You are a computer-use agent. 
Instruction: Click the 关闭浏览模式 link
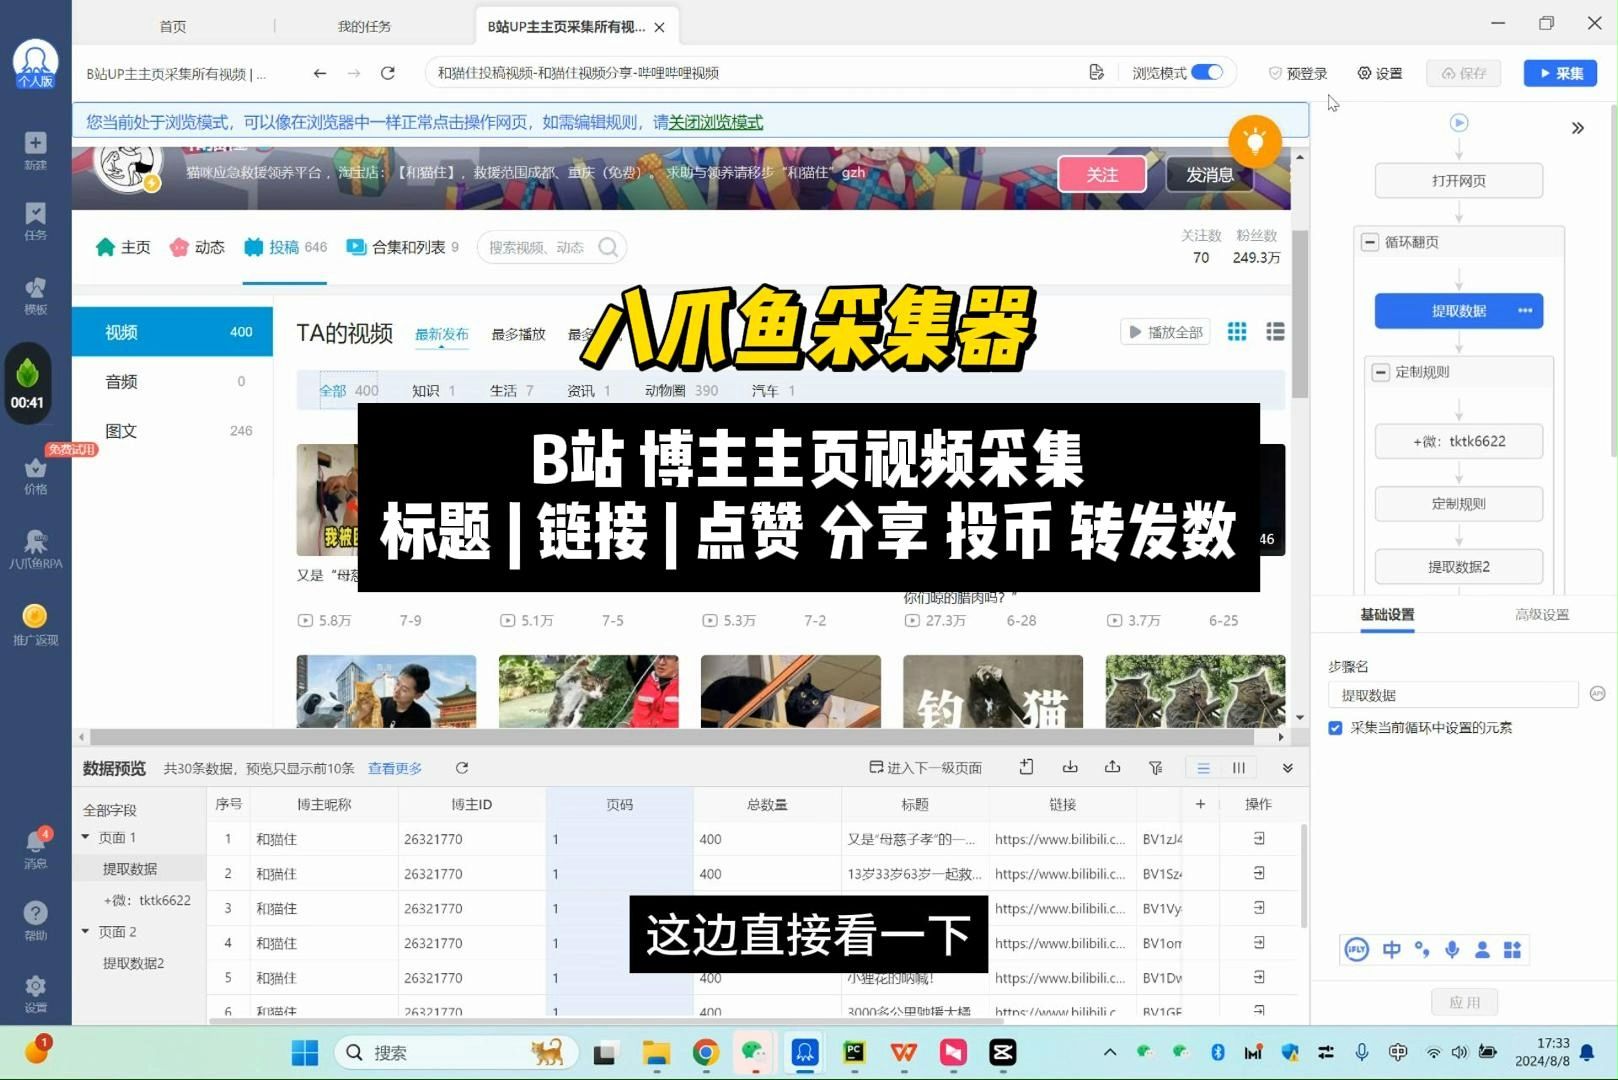(x=715, y=122)
